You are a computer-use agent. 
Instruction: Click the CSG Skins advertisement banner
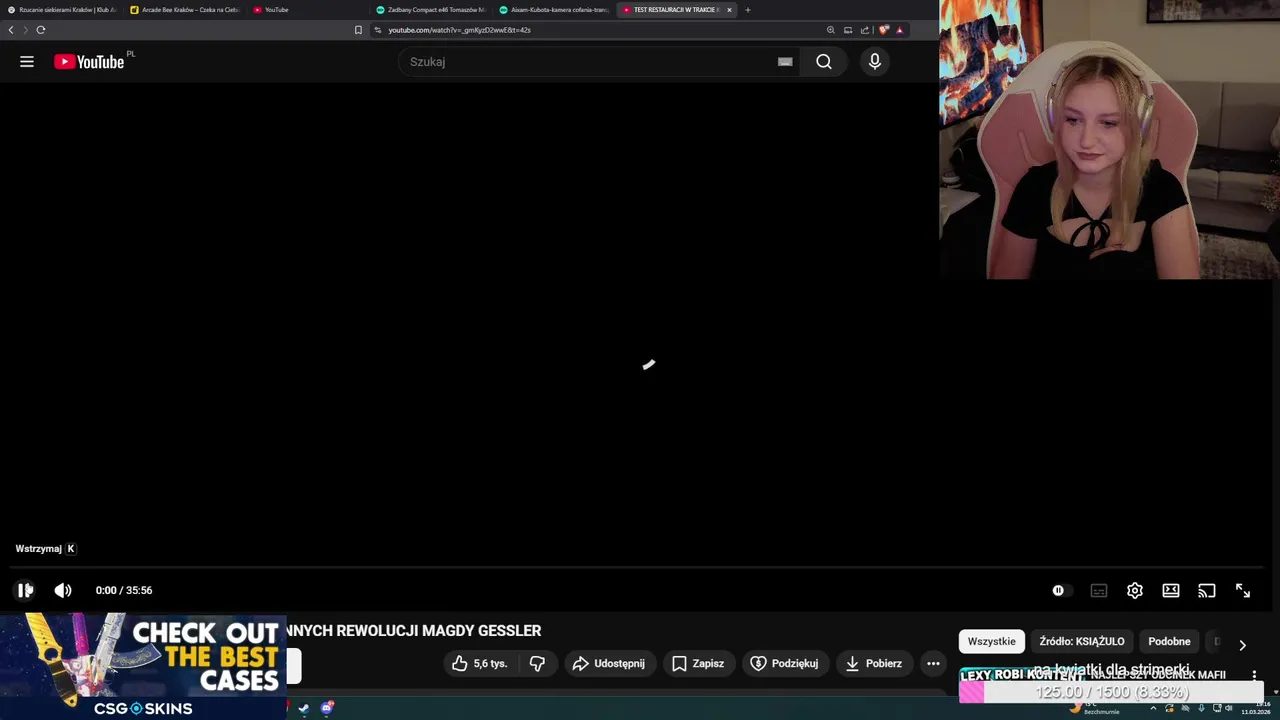pos(143,666)
